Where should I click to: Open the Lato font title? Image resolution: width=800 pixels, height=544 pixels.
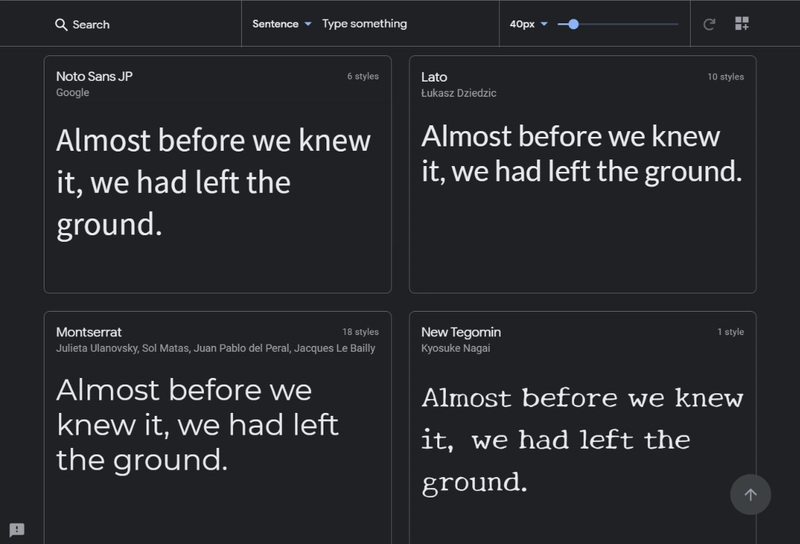coord(434,77)
